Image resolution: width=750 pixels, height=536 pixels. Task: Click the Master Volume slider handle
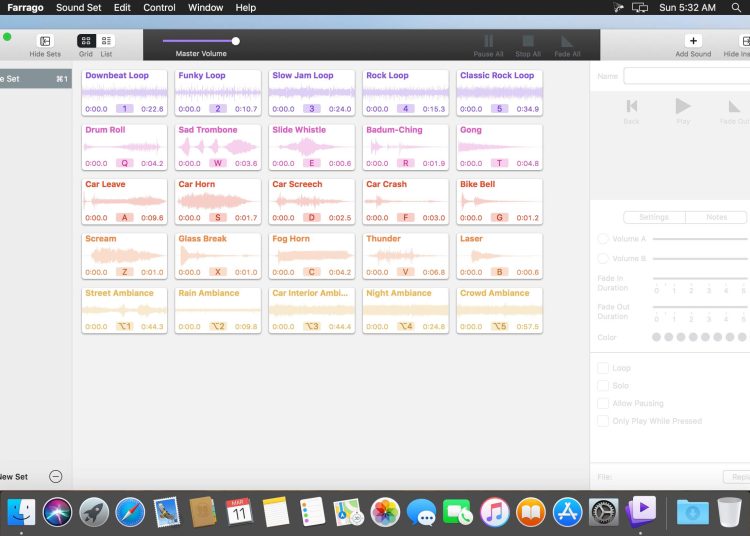click(236, 41)
